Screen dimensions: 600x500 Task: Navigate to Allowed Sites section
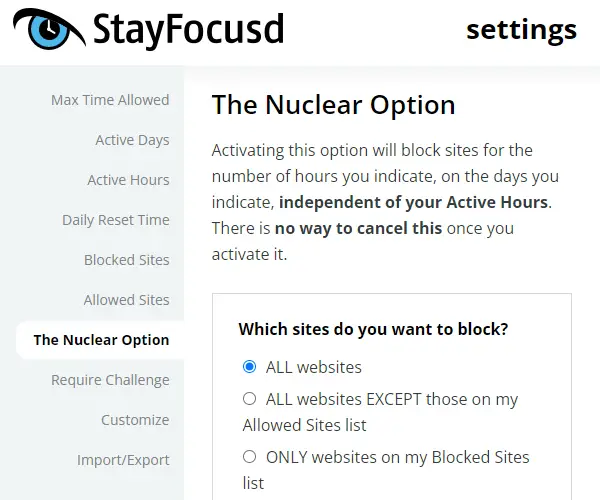point(127,300)
